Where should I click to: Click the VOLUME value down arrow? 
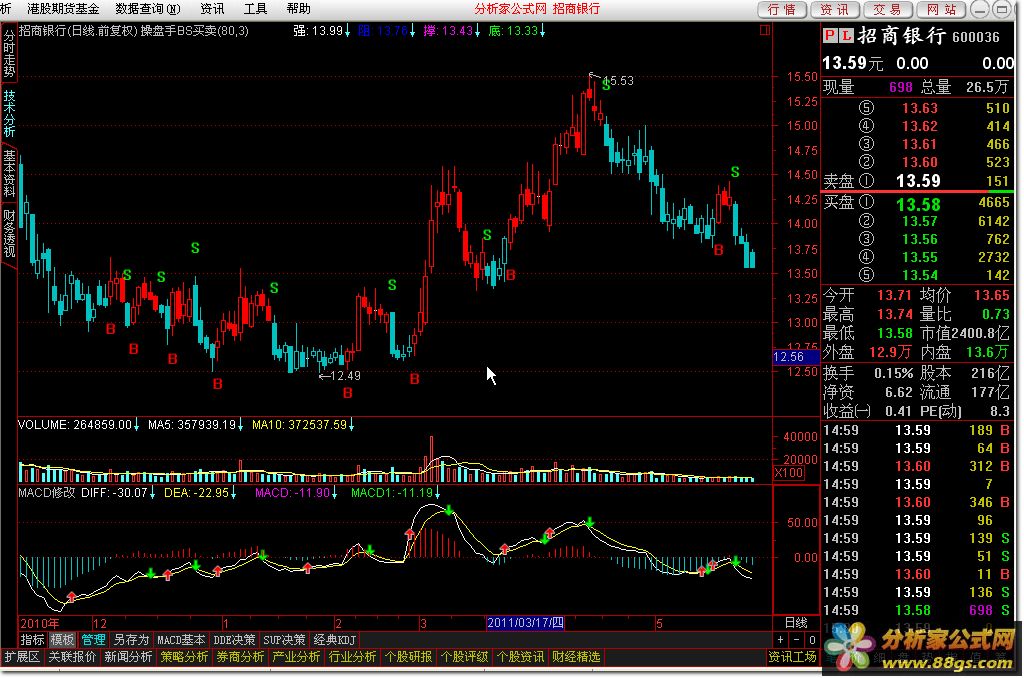[136, 425]
